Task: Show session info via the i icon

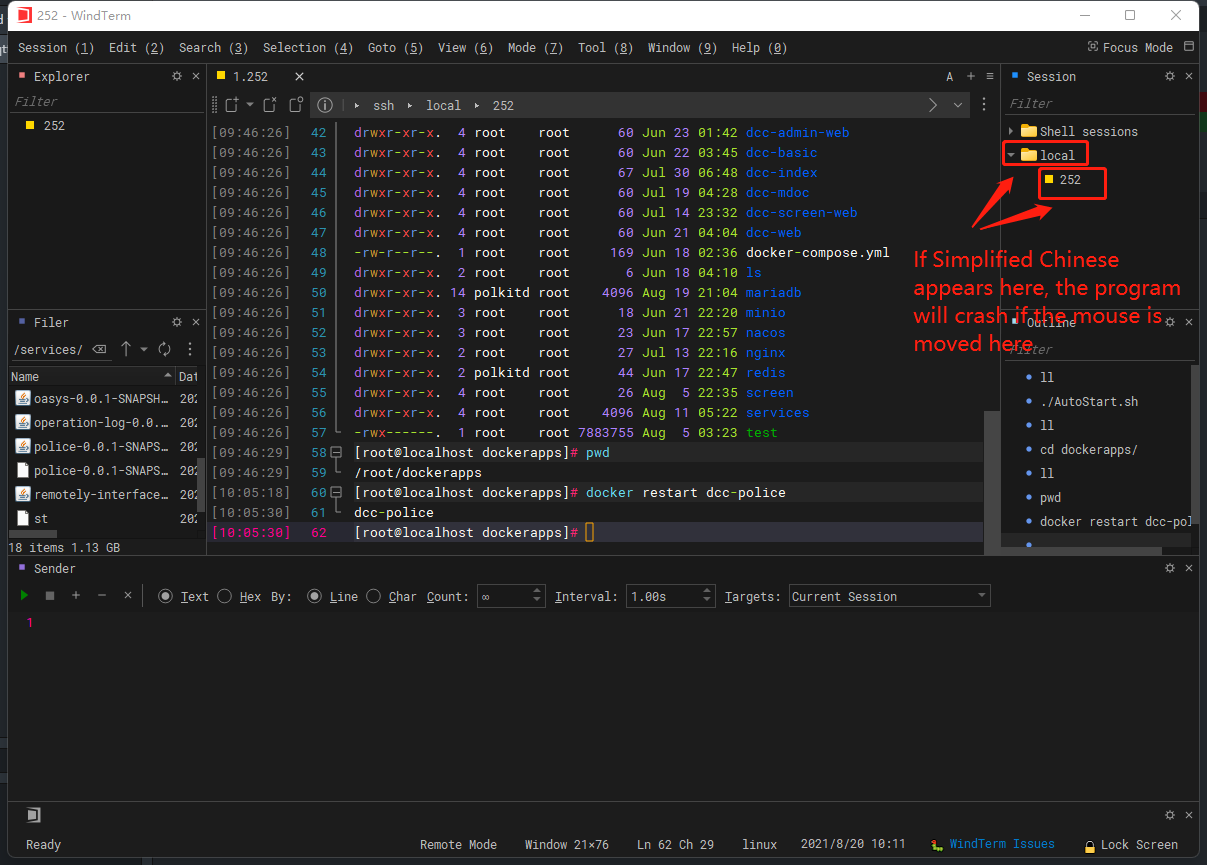Action: coord(324,105)
